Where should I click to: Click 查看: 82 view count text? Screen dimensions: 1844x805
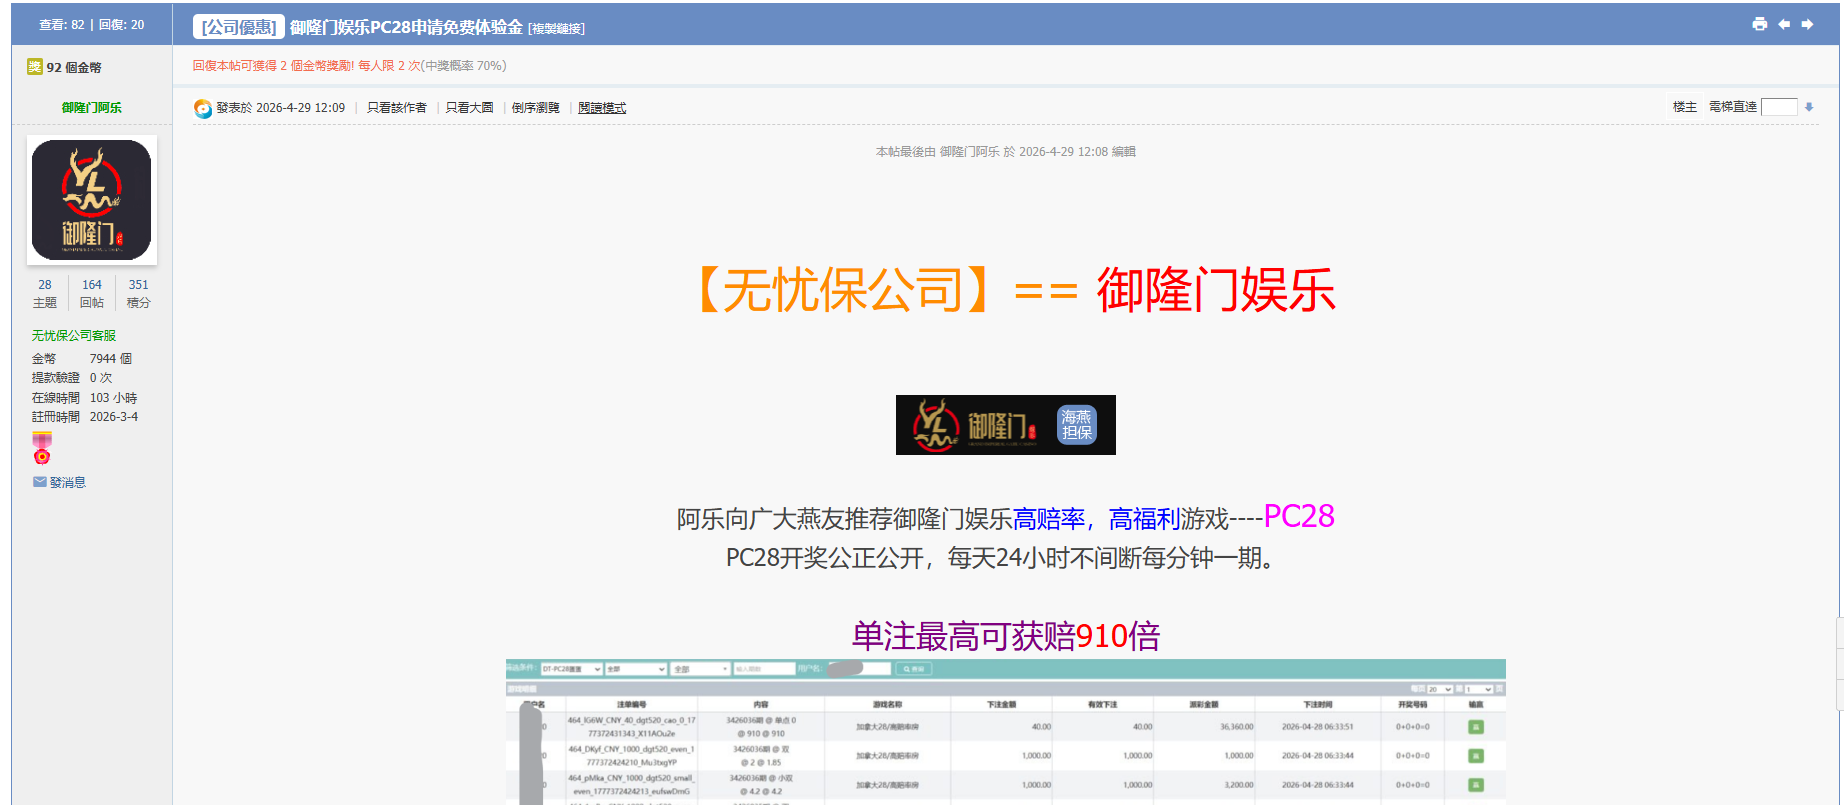tap(62, 25)
